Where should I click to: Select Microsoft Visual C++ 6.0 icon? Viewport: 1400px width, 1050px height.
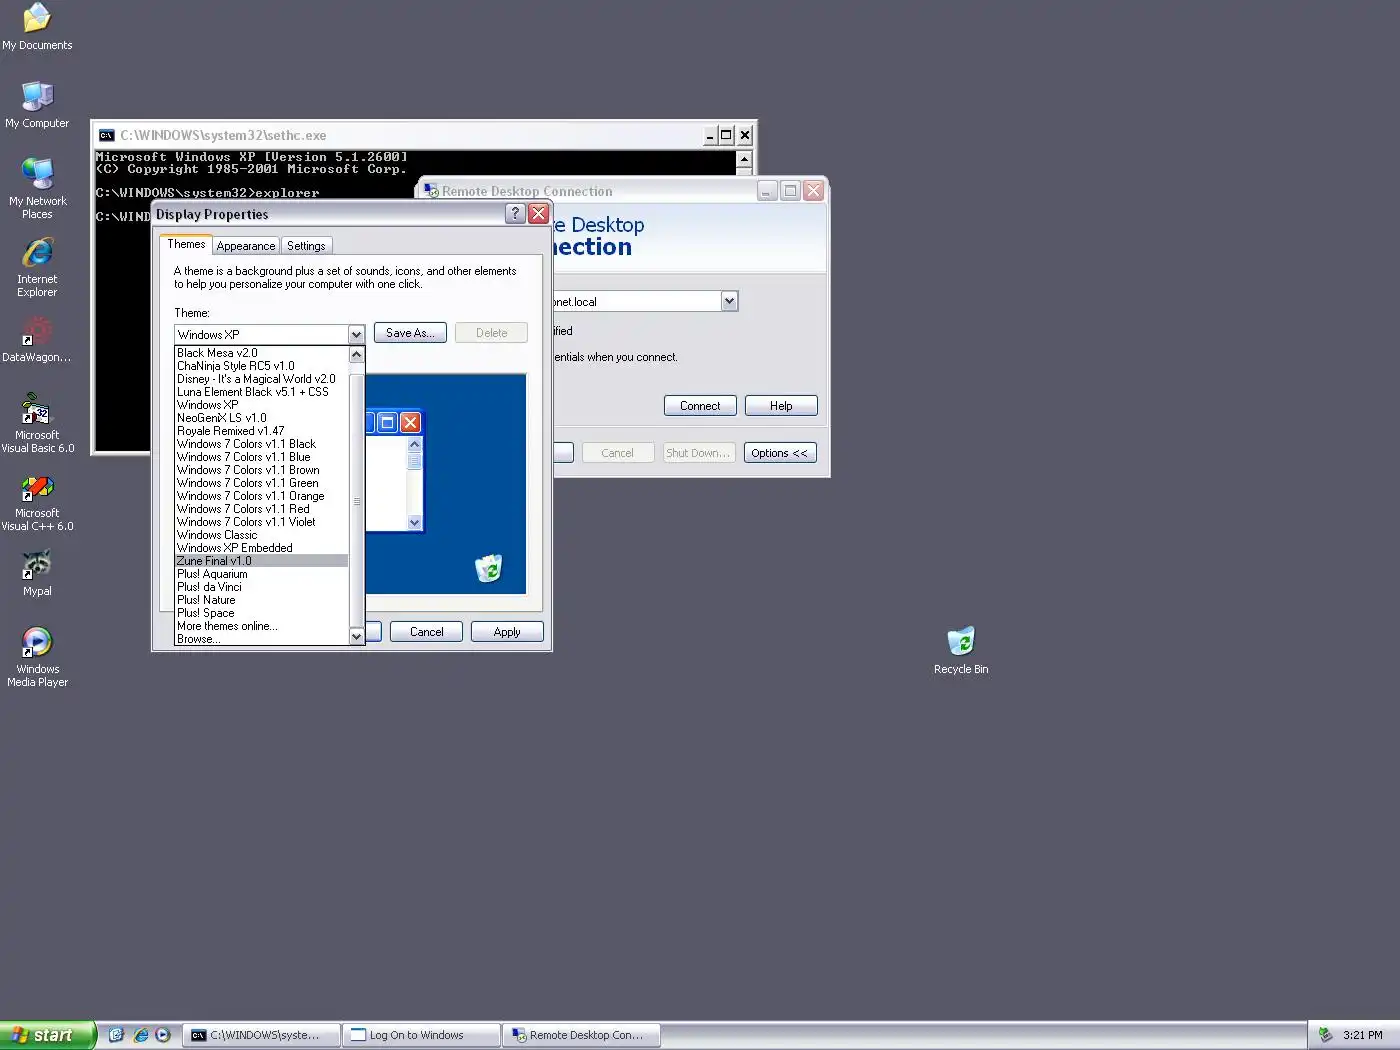(x=37, y=502)
